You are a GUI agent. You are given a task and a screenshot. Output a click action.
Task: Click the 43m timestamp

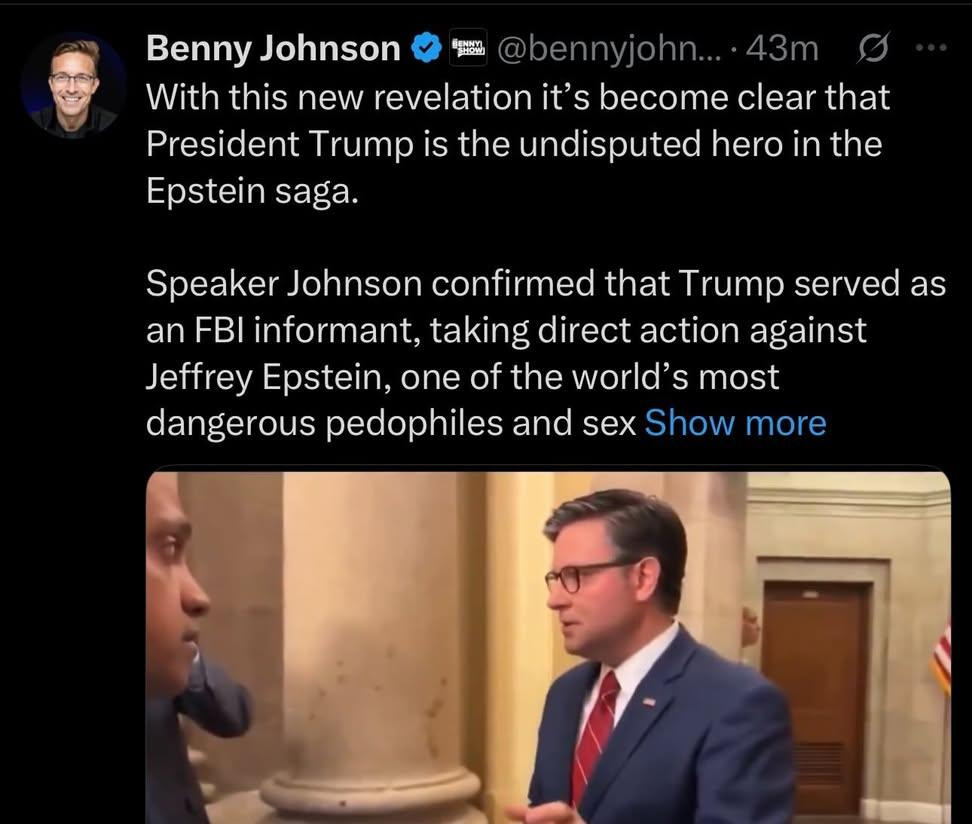click(x=782, y=49)
